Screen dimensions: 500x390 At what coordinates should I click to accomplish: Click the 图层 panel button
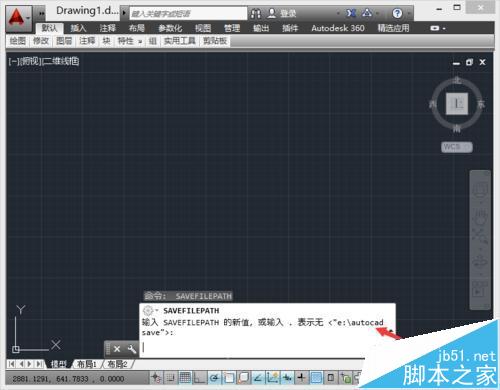[x=64, y=41]
